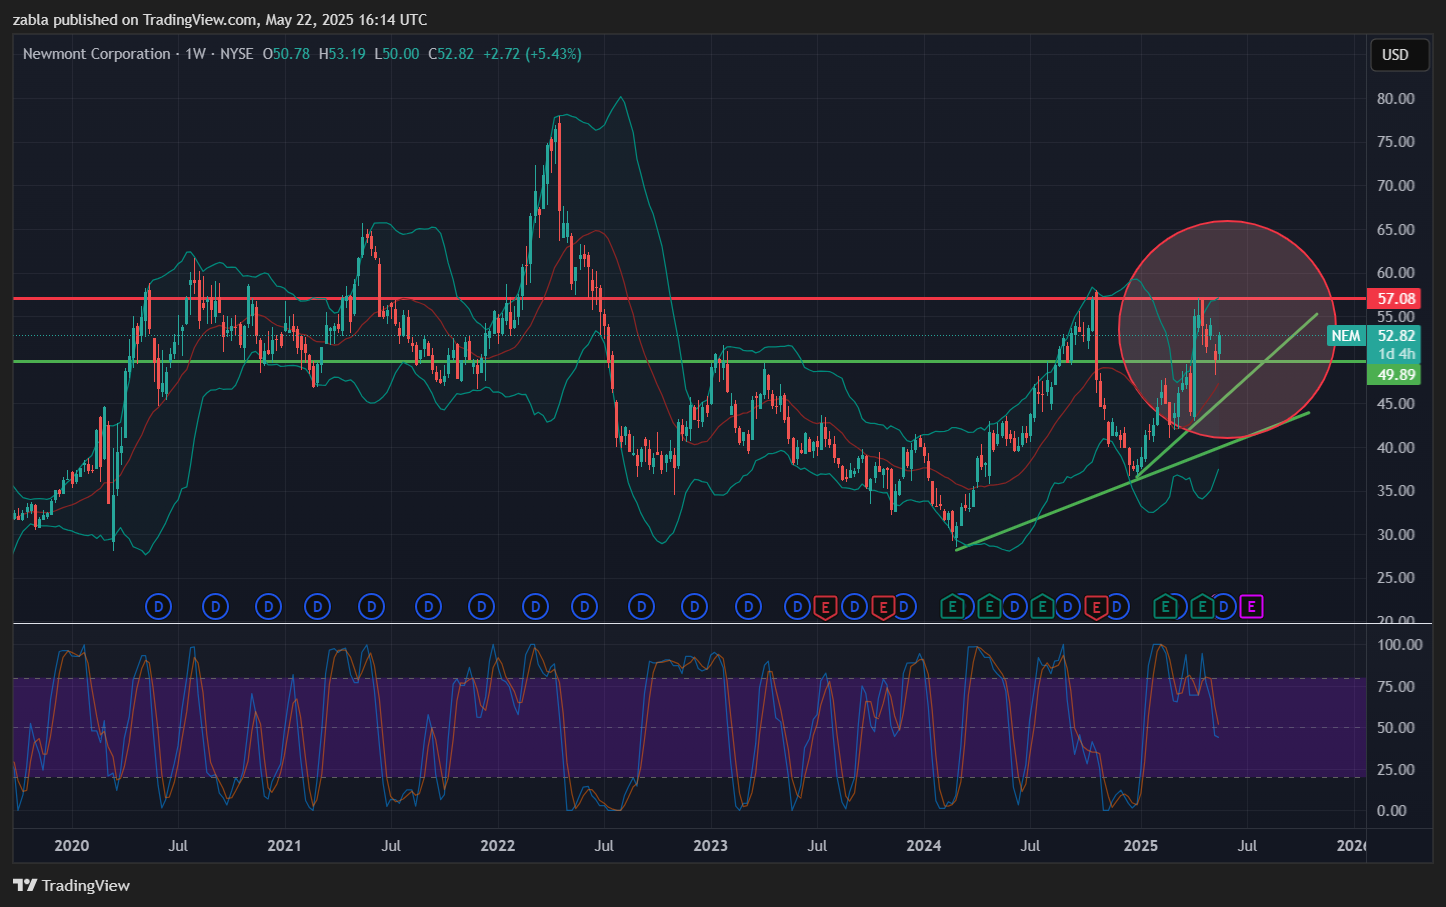Click the close value C52.82
Viewport: 1446px width, 907px height.
[451, 54]
